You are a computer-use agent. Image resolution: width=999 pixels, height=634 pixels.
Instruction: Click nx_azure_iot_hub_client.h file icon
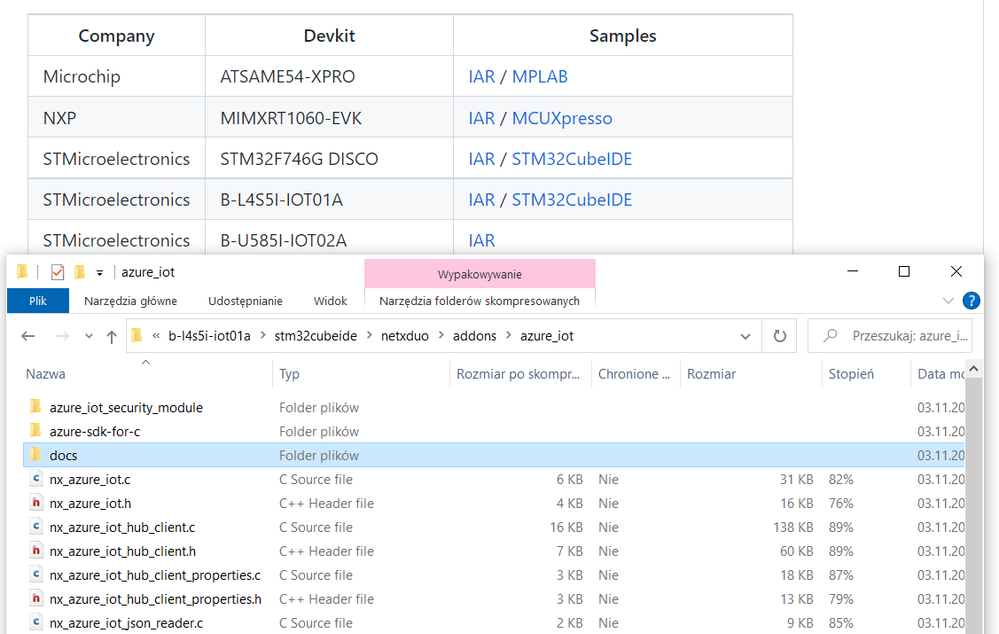(36, 551)
